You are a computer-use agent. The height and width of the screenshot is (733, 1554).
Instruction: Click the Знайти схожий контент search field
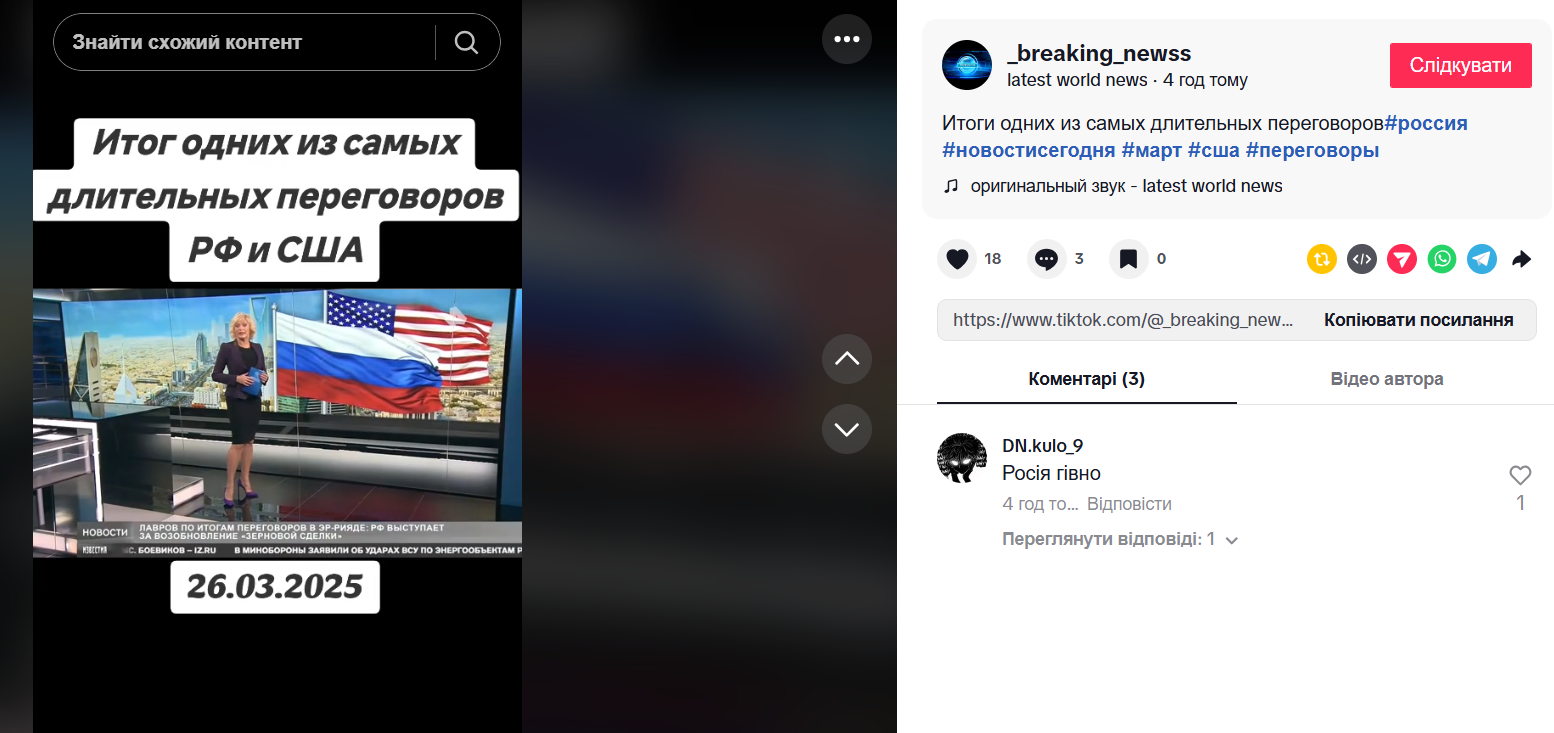pos(245,42)
